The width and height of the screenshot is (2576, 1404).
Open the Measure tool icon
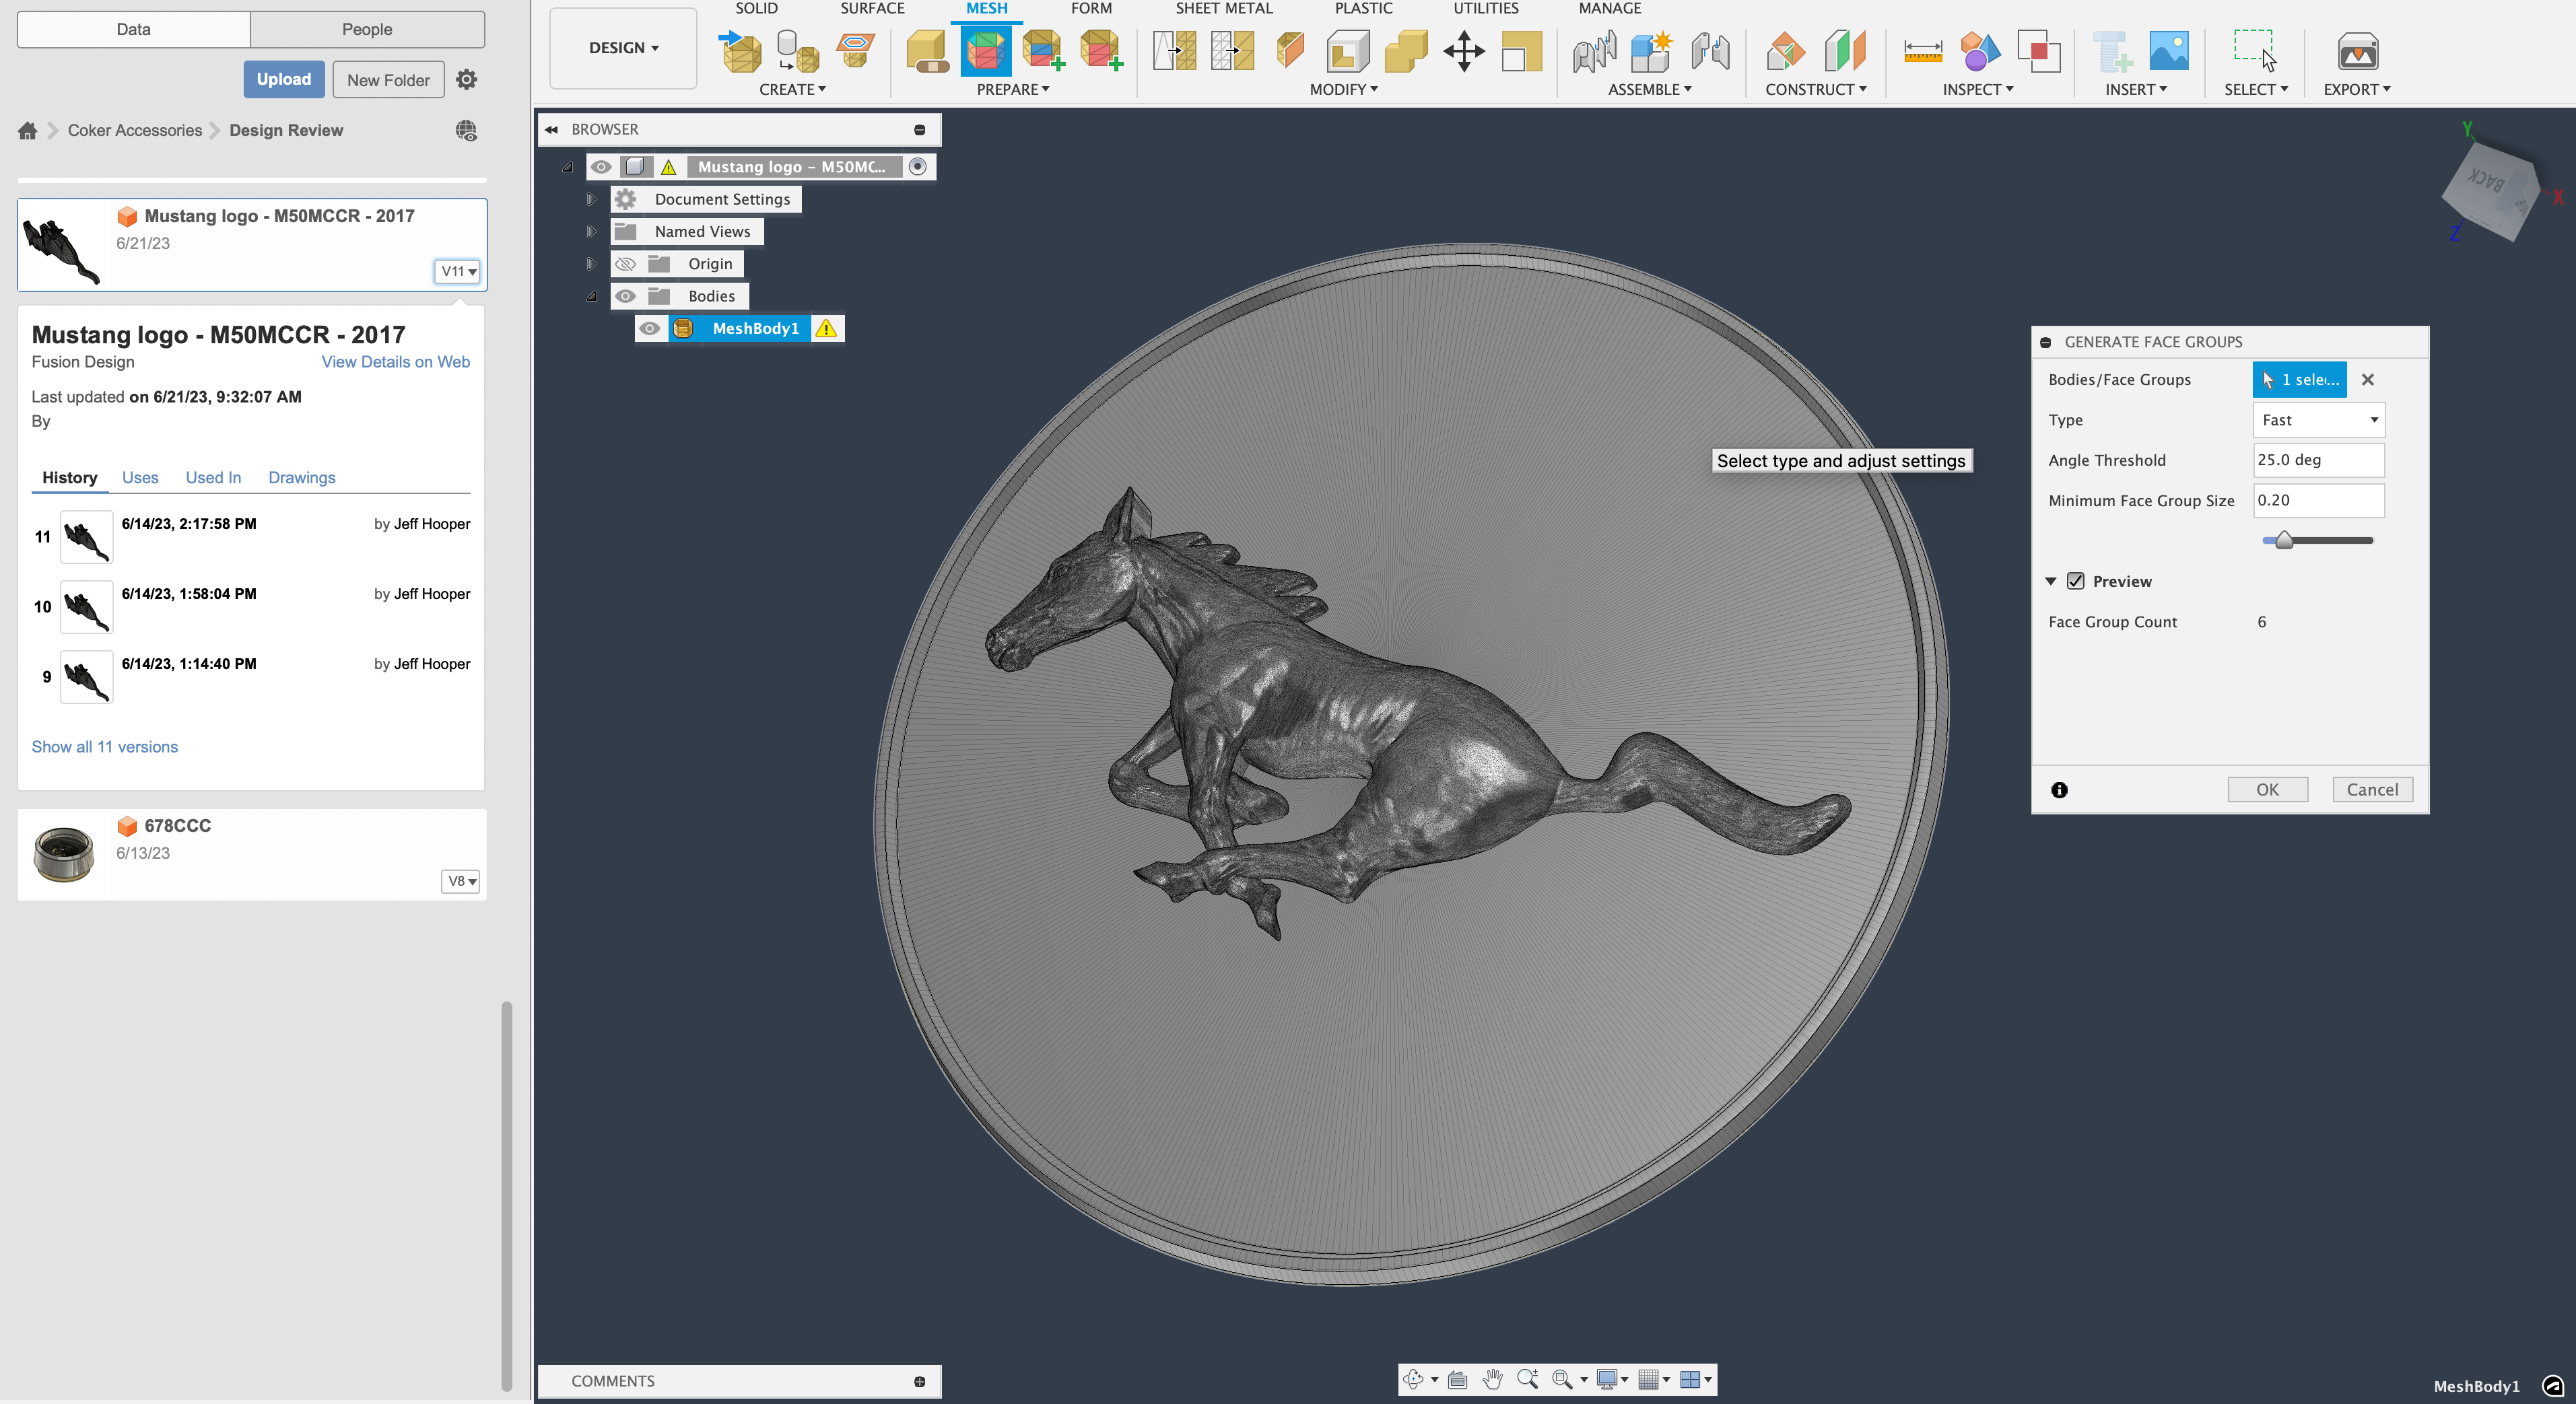tap(1922, 51)
